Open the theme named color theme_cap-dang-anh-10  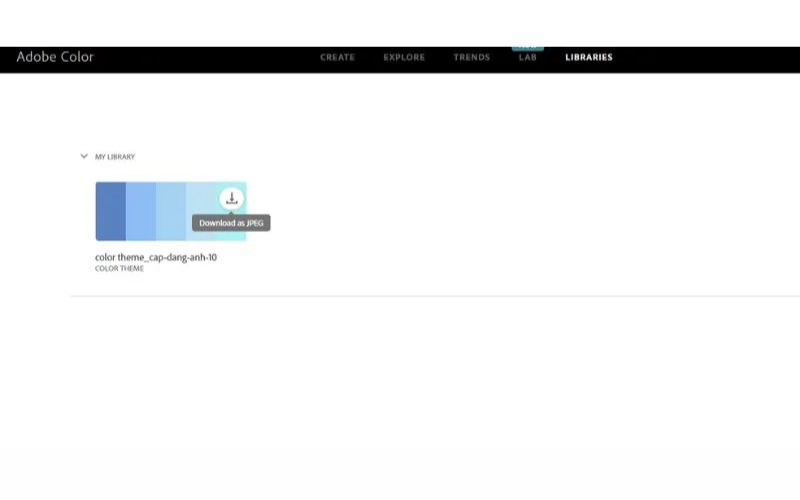coord(156,257)
